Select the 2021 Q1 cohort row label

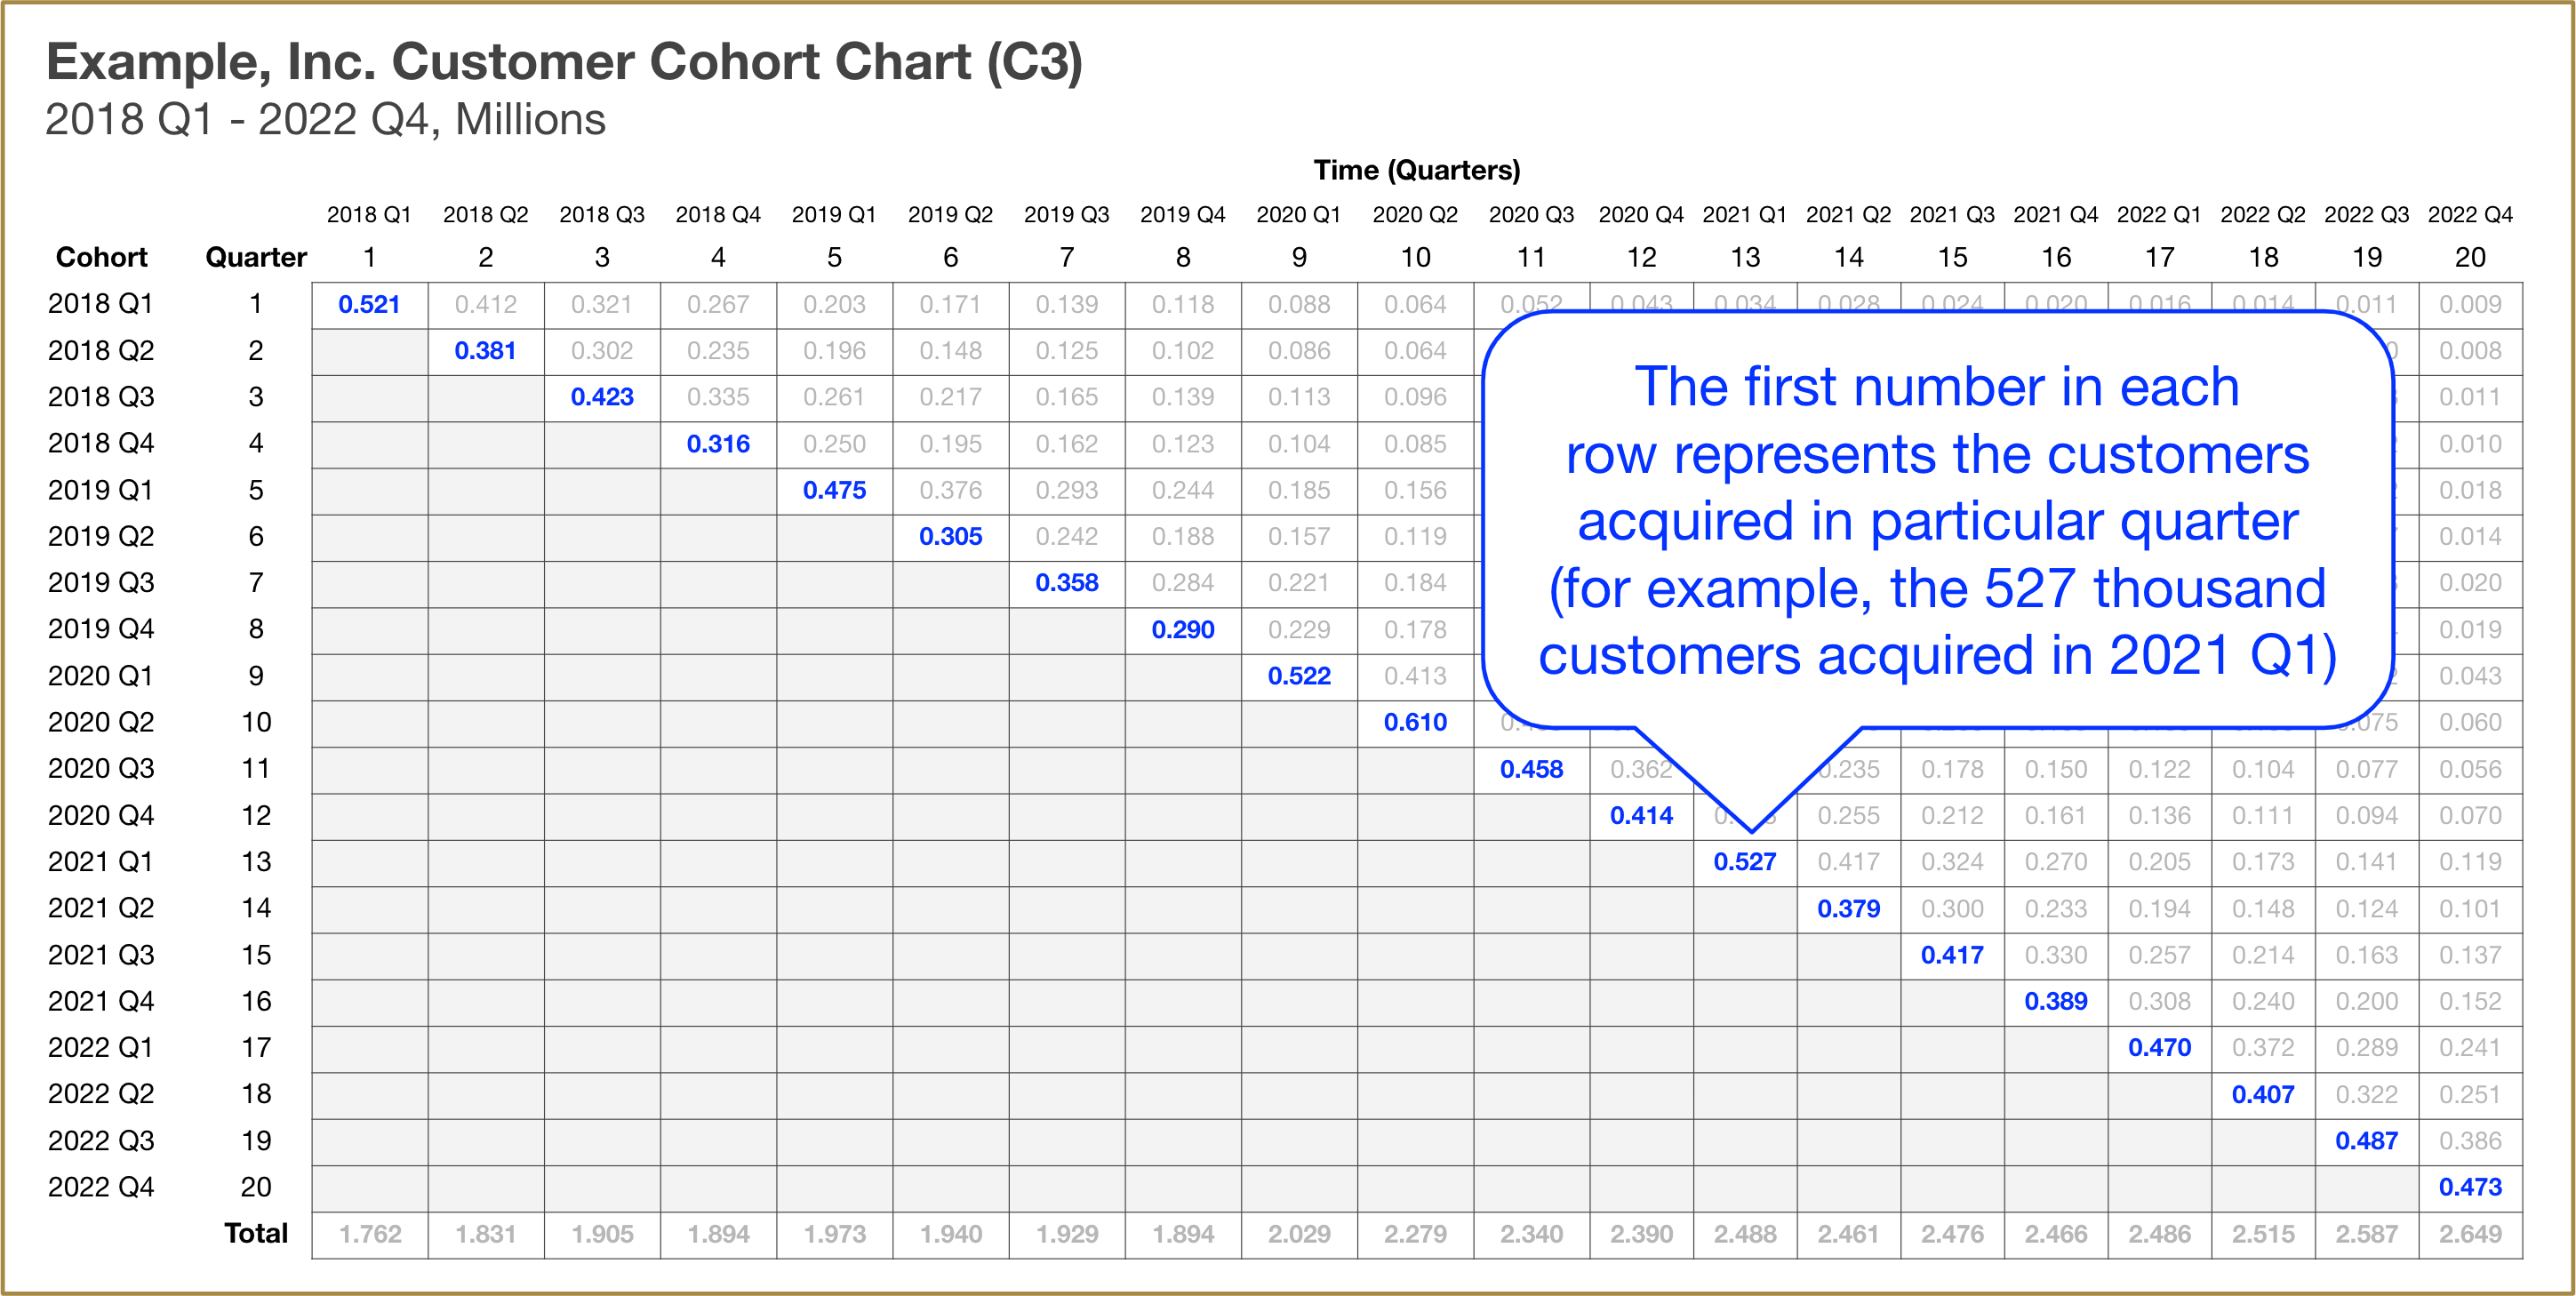click(x=101, y=861)
